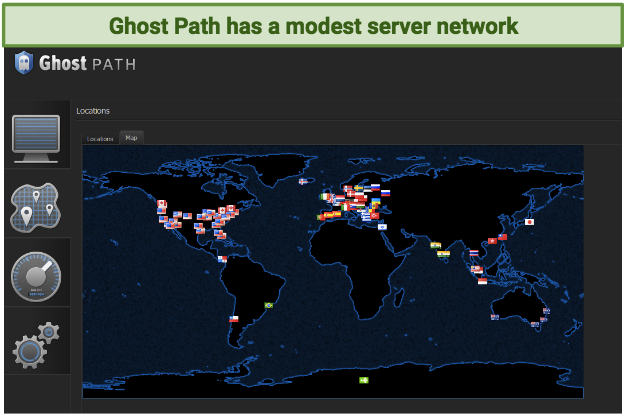This screenshot has height=417, width=627.
Task: Select the Thailand flag marker
Action: pos(474,253)
